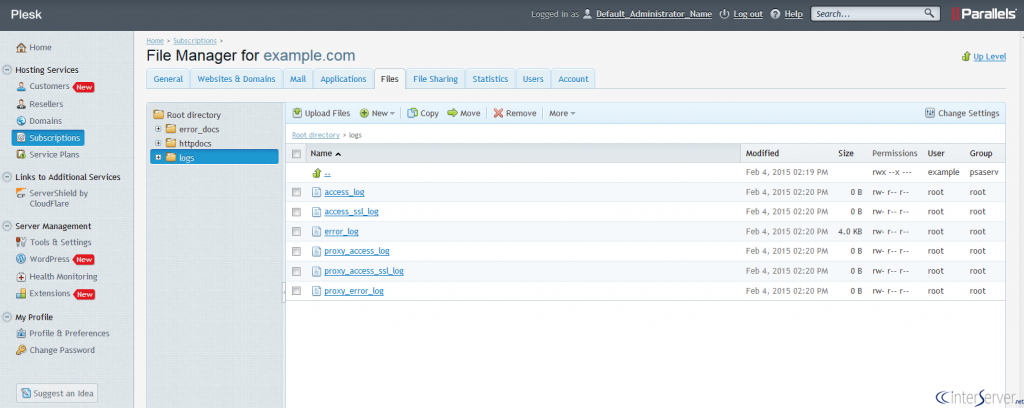Click the sidebar panel collapse handle
This screenshot has width=1024, height=408.
click(x=283, y=292)
